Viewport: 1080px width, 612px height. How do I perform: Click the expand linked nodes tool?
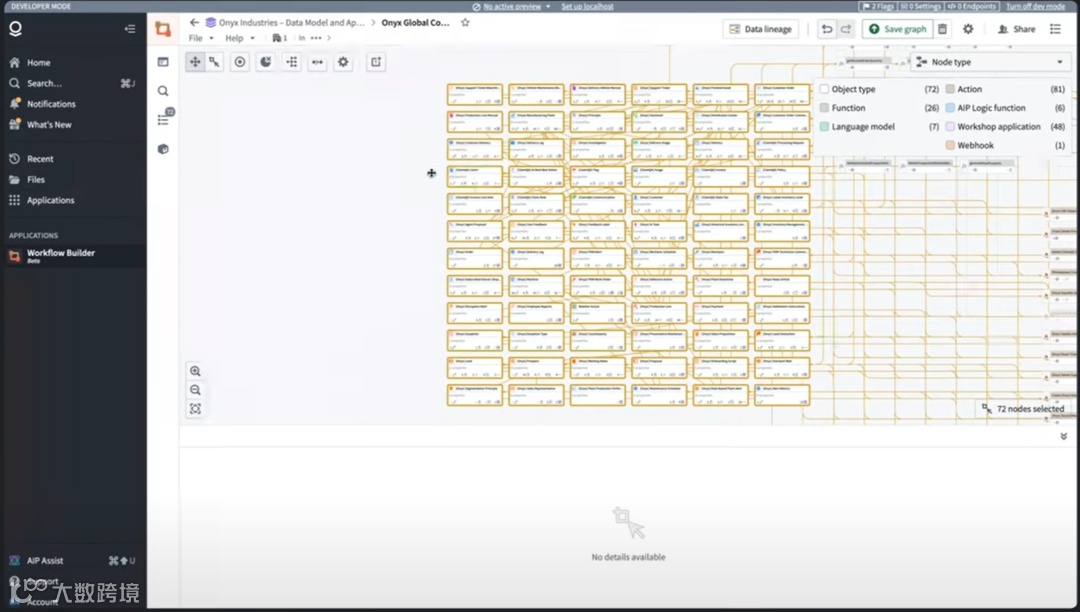(318, 62)
